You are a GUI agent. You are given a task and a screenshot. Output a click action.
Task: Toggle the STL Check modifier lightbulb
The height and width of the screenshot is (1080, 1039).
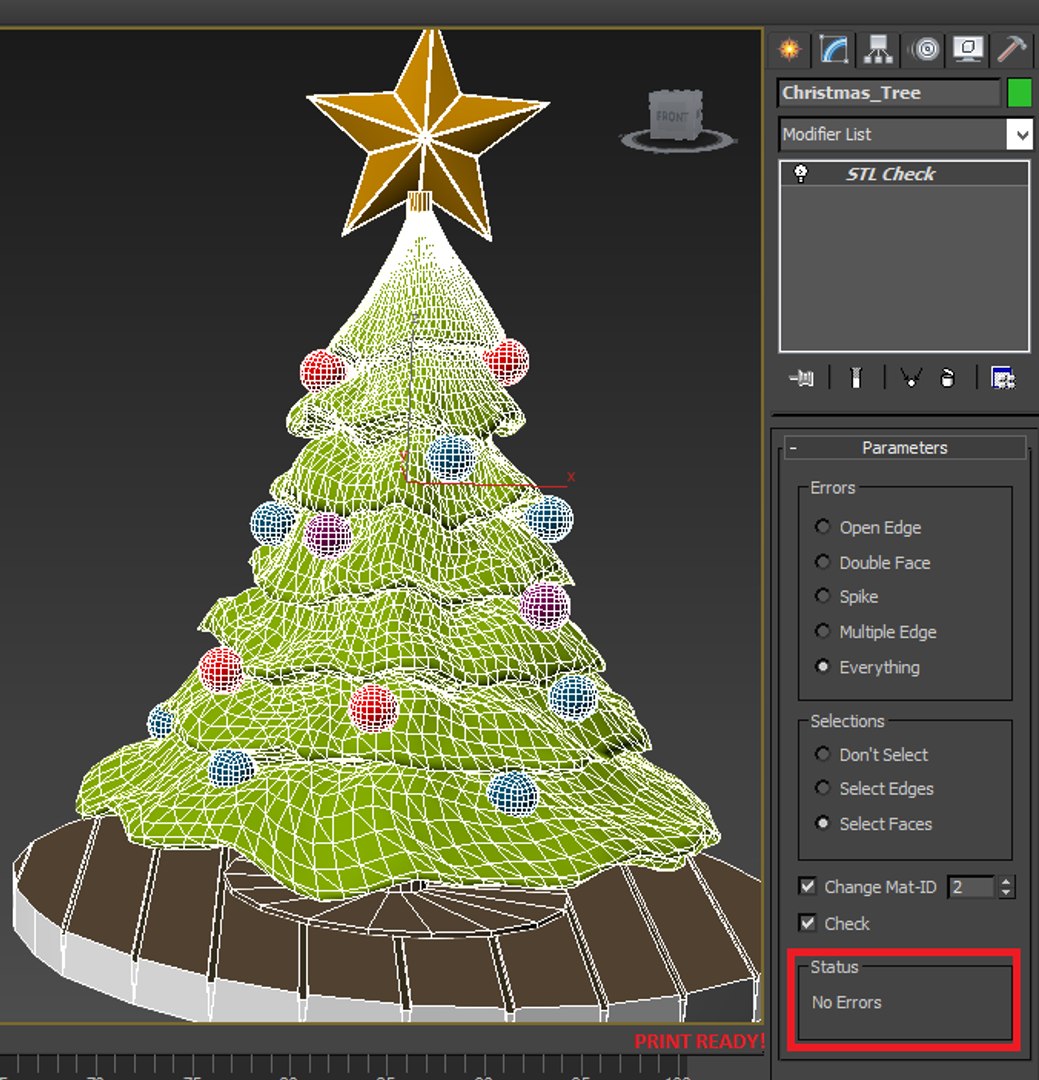coord(801,174)
